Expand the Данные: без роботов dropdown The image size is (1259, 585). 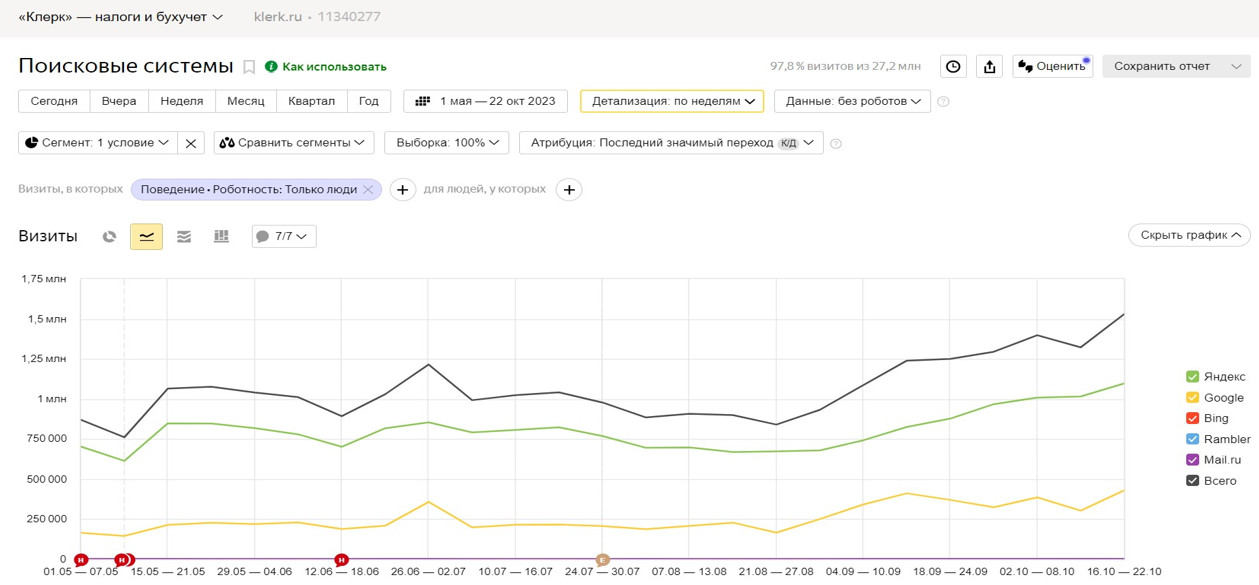[852, 101]
